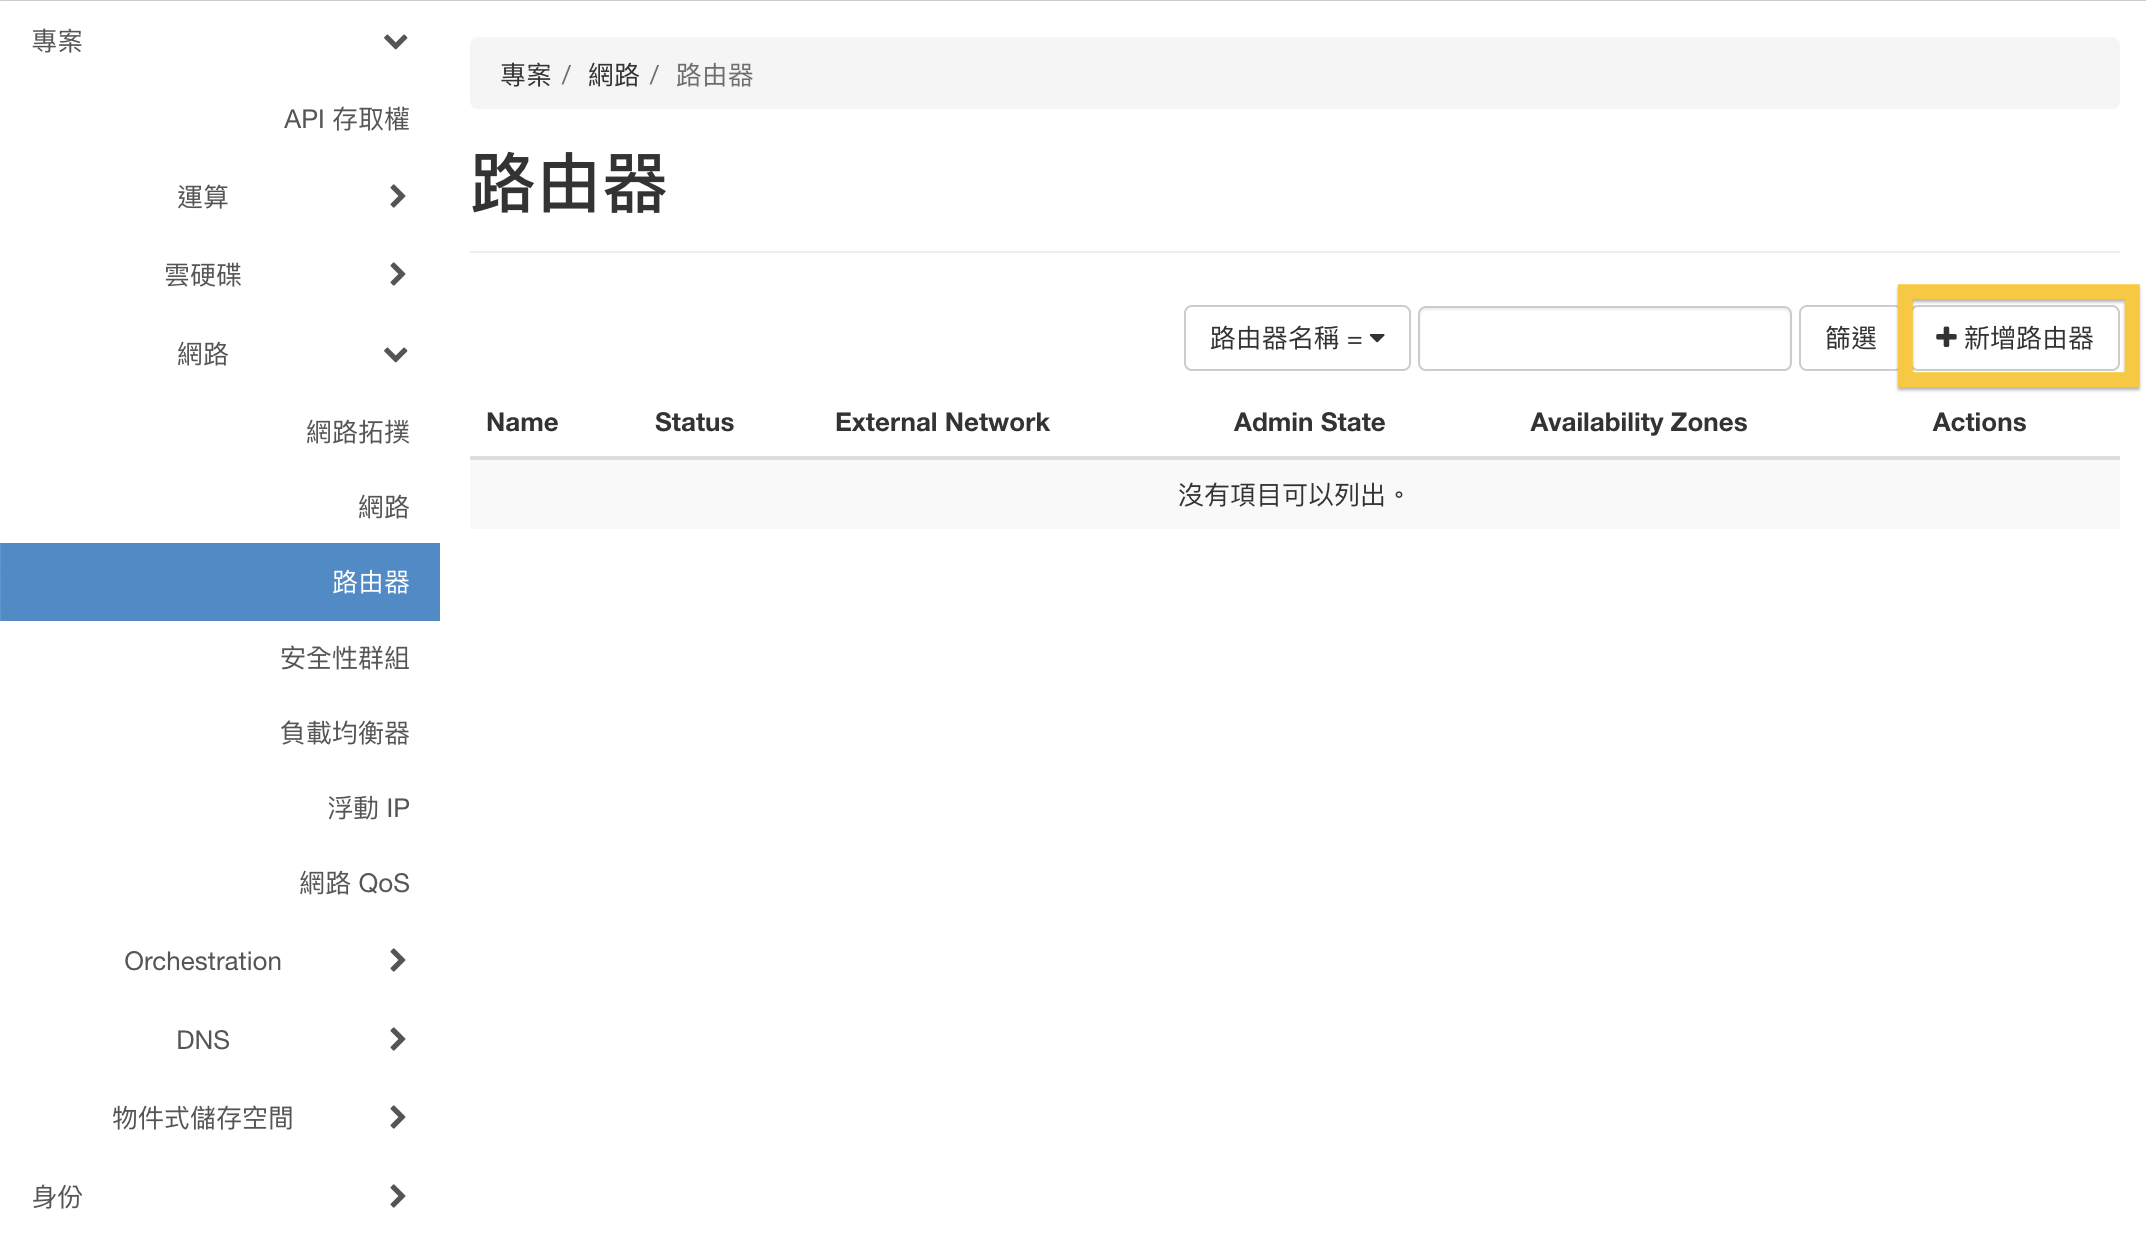This screenshot has width=2146, height=1237.
Task: Collapse the 專案 section chevron
Action: pos(396,41)
